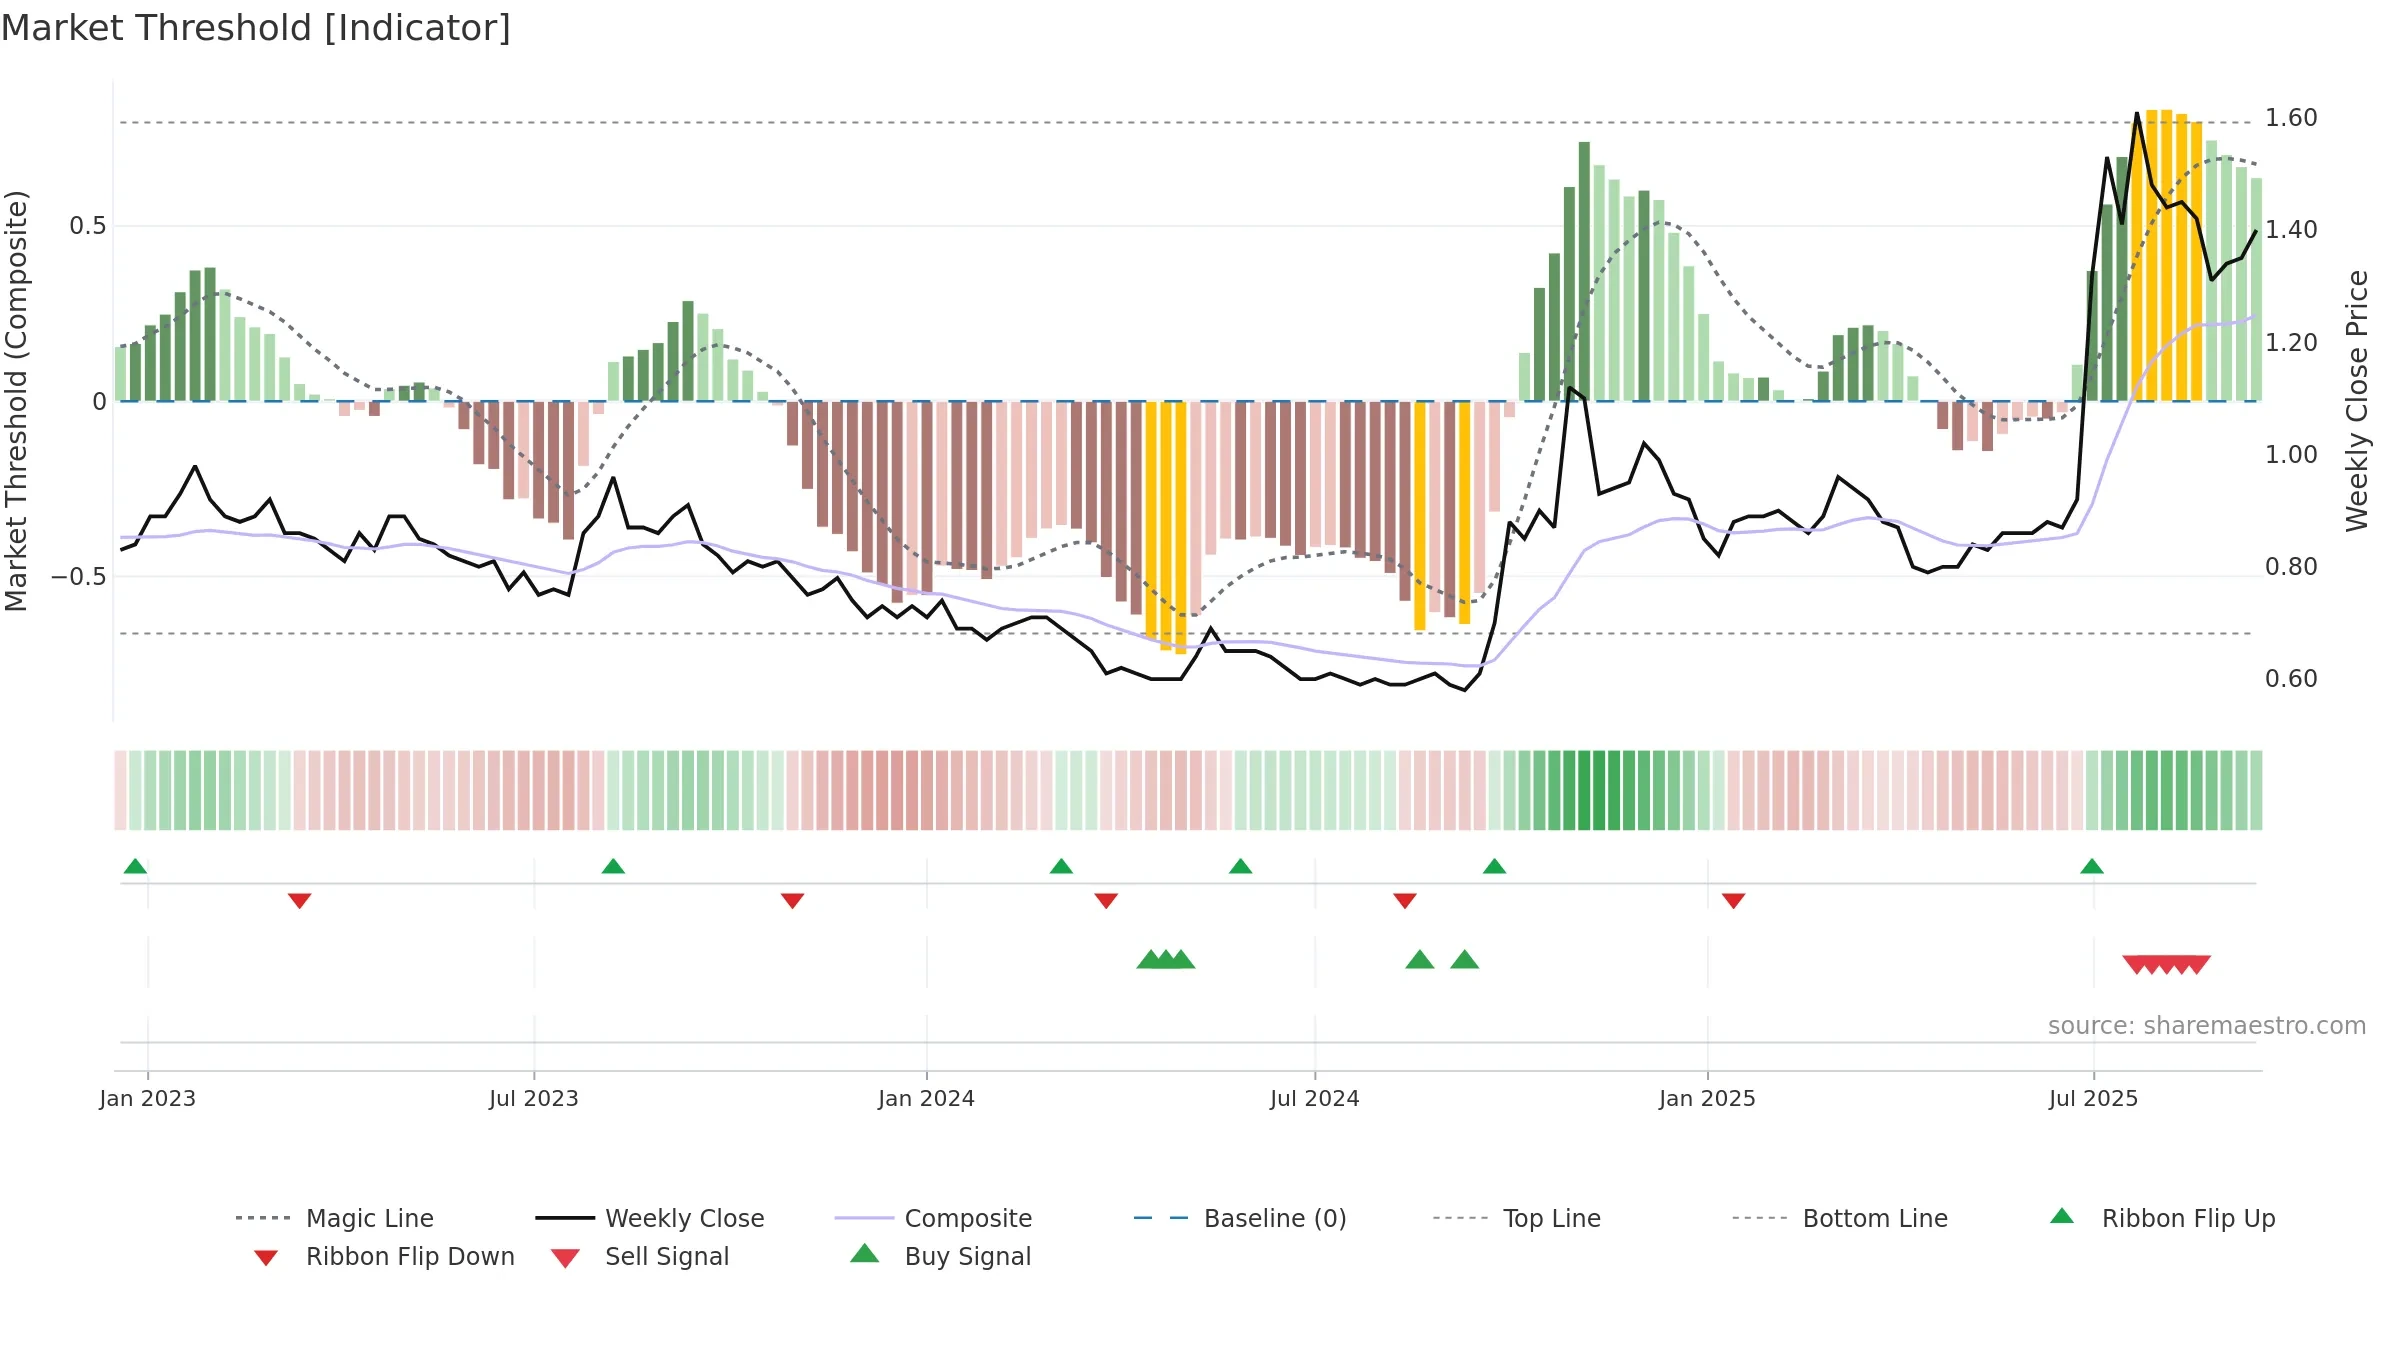Click the 'Jan 2025' x-axis label

1708,1098
